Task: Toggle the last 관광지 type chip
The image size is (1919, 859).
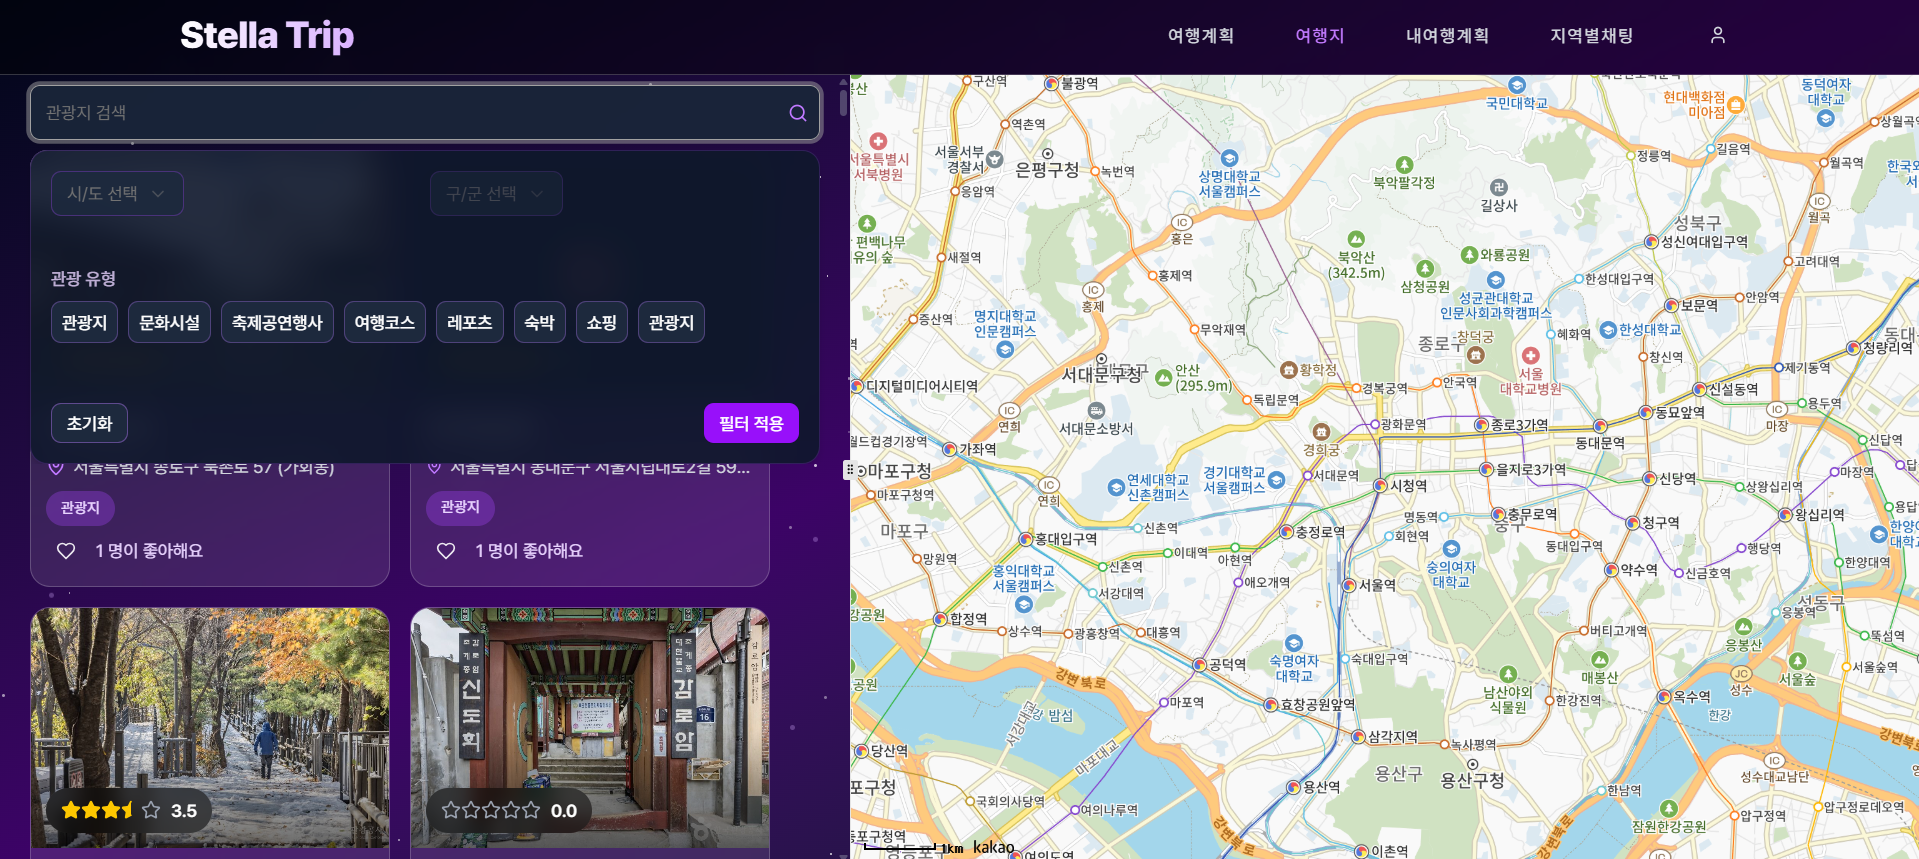Action: coord(671,323)
